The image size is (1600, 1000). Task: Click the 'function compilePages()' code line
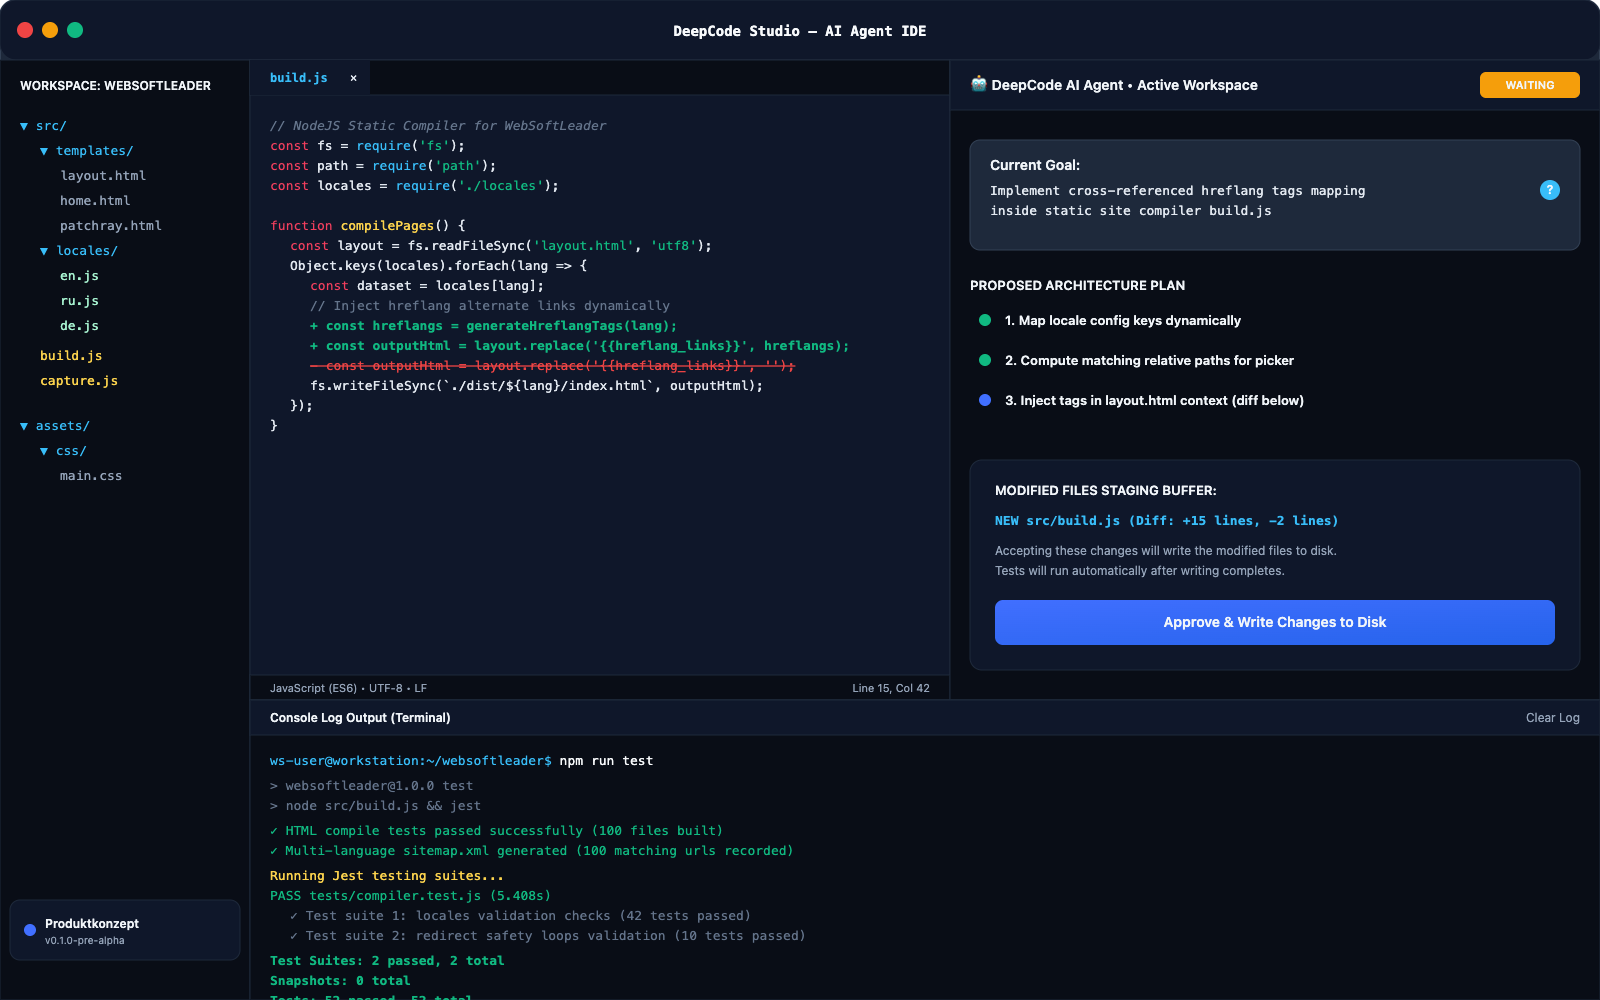368,226
